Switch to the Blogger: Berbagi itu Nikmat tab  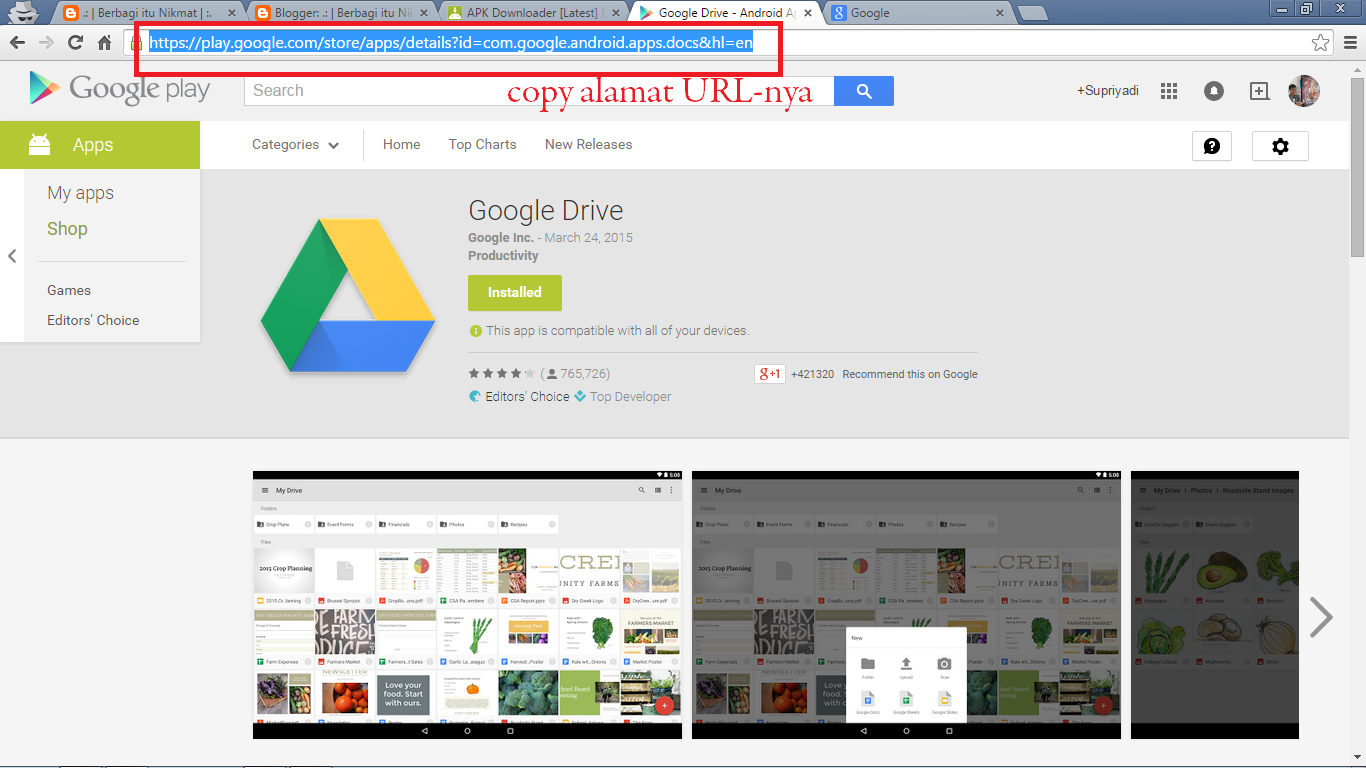(x=340, y=13)
